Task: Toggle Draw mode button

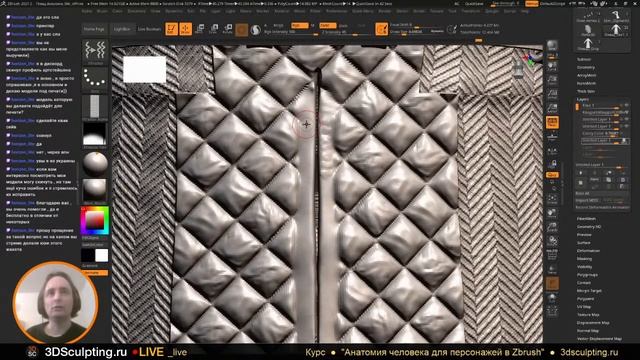Action: [x=186, y=29]
